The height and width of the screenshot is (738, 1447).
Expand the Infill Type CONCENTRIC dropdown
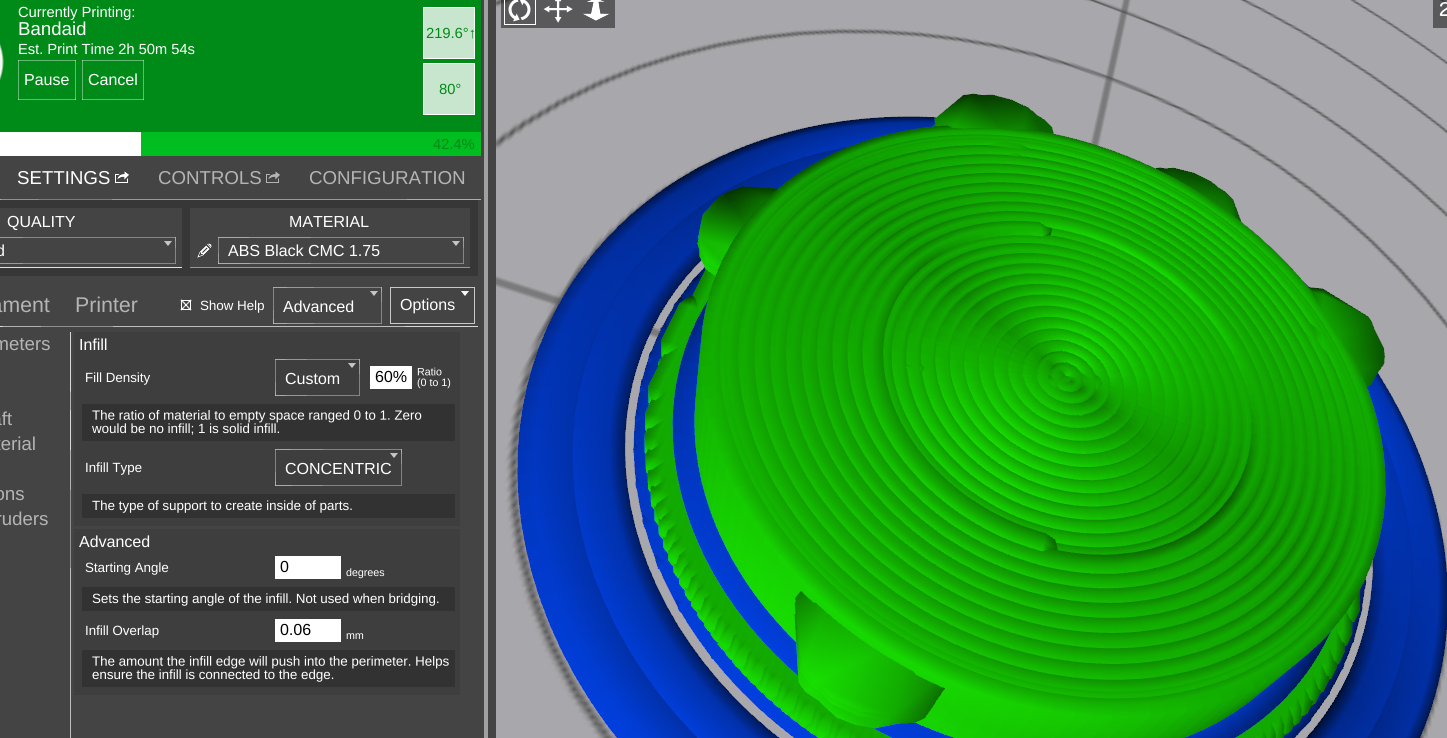click(338, 468)
